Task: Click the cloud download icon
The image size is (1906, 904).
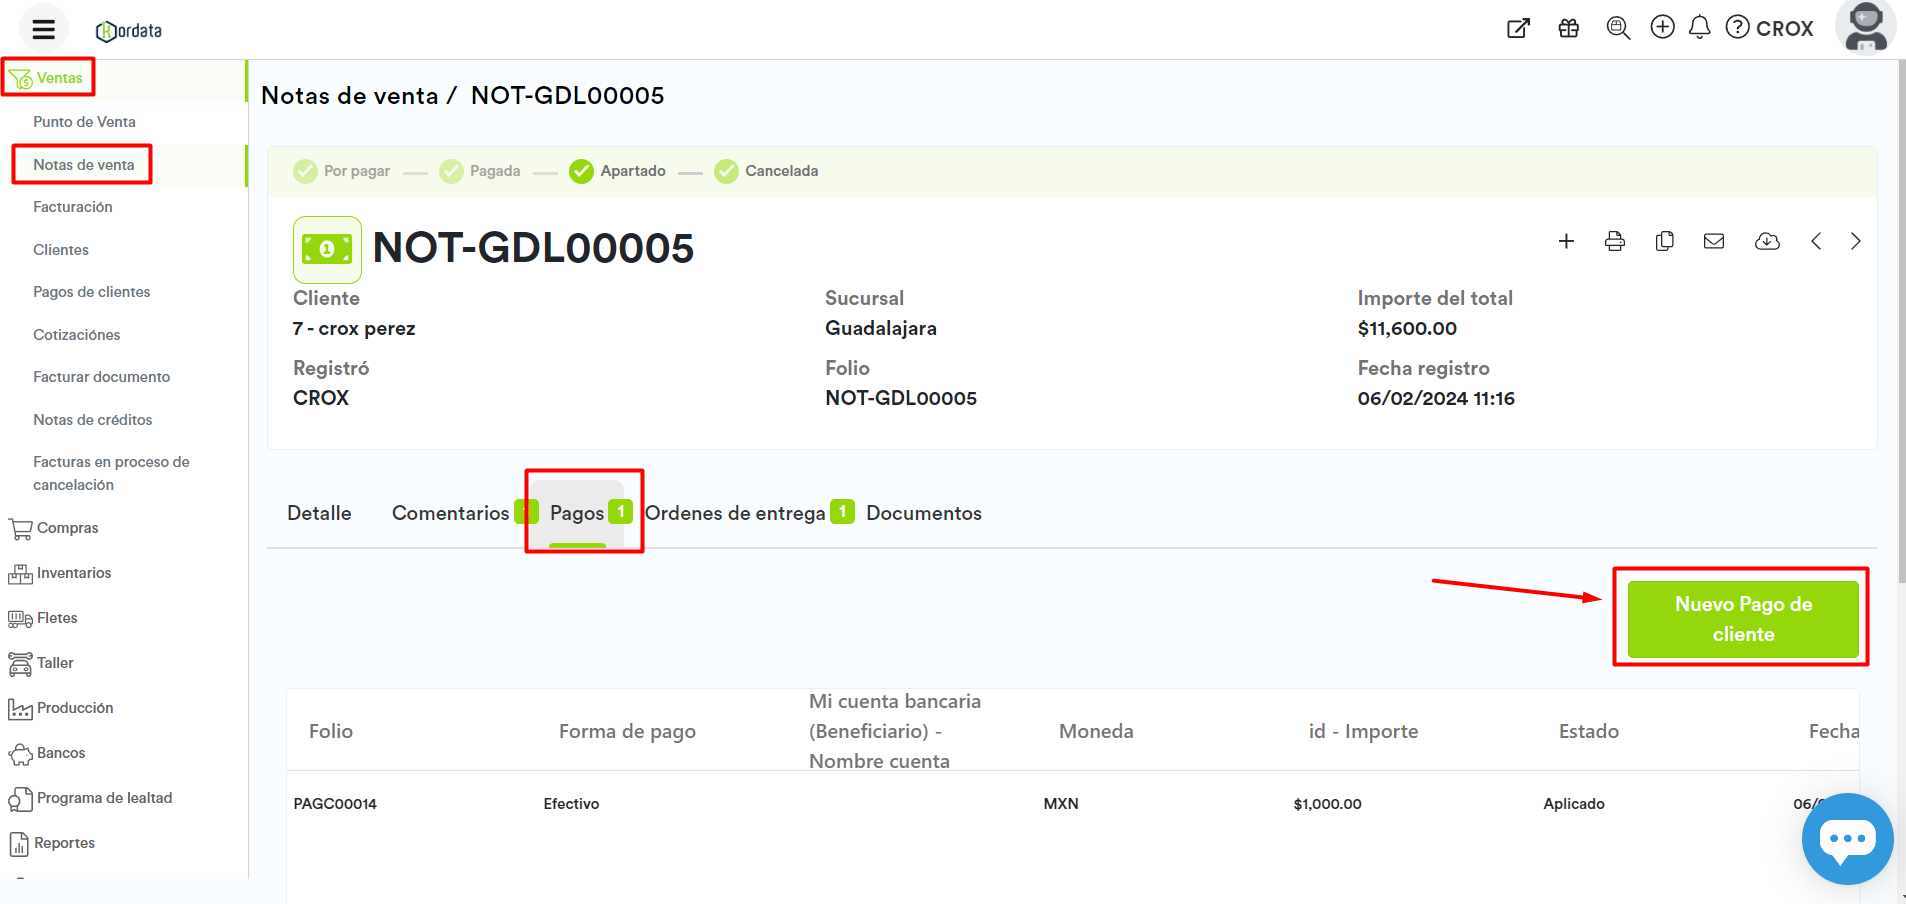Action: [x=1767, y=241]
